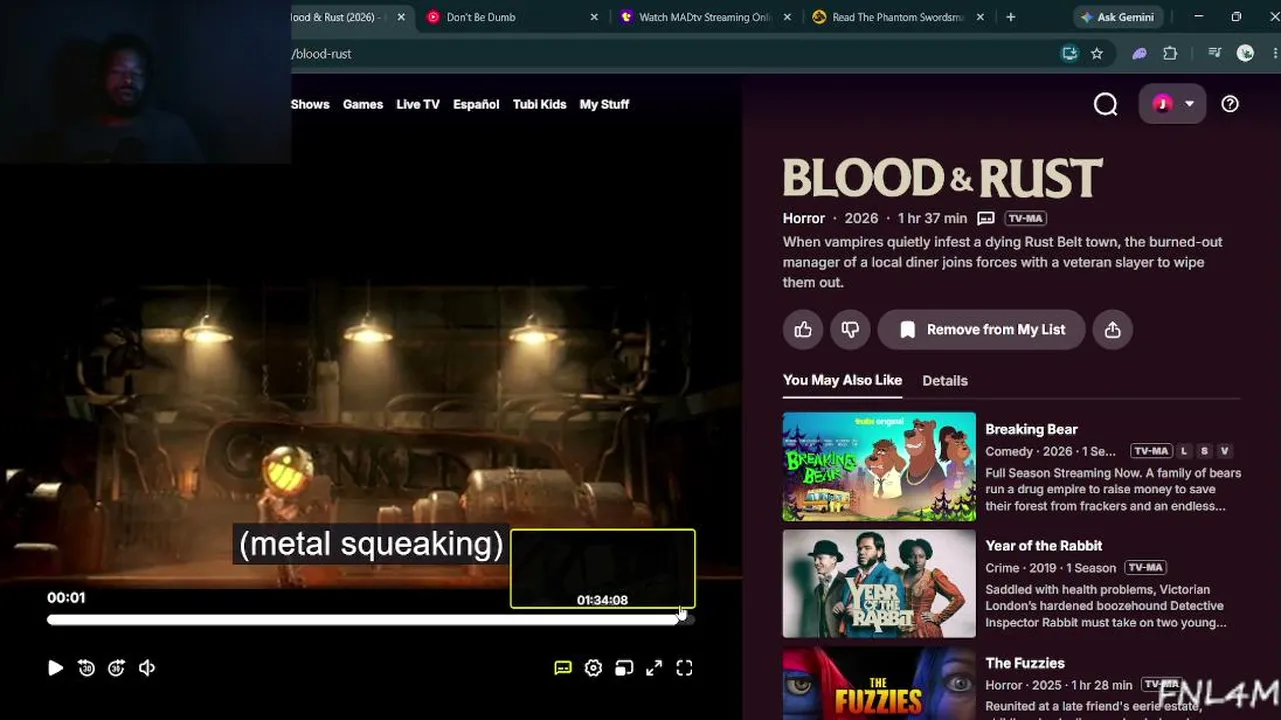Select the You May Also Like tab
This screenshot has height=720, width=1281.
click(x=842, y=380)
